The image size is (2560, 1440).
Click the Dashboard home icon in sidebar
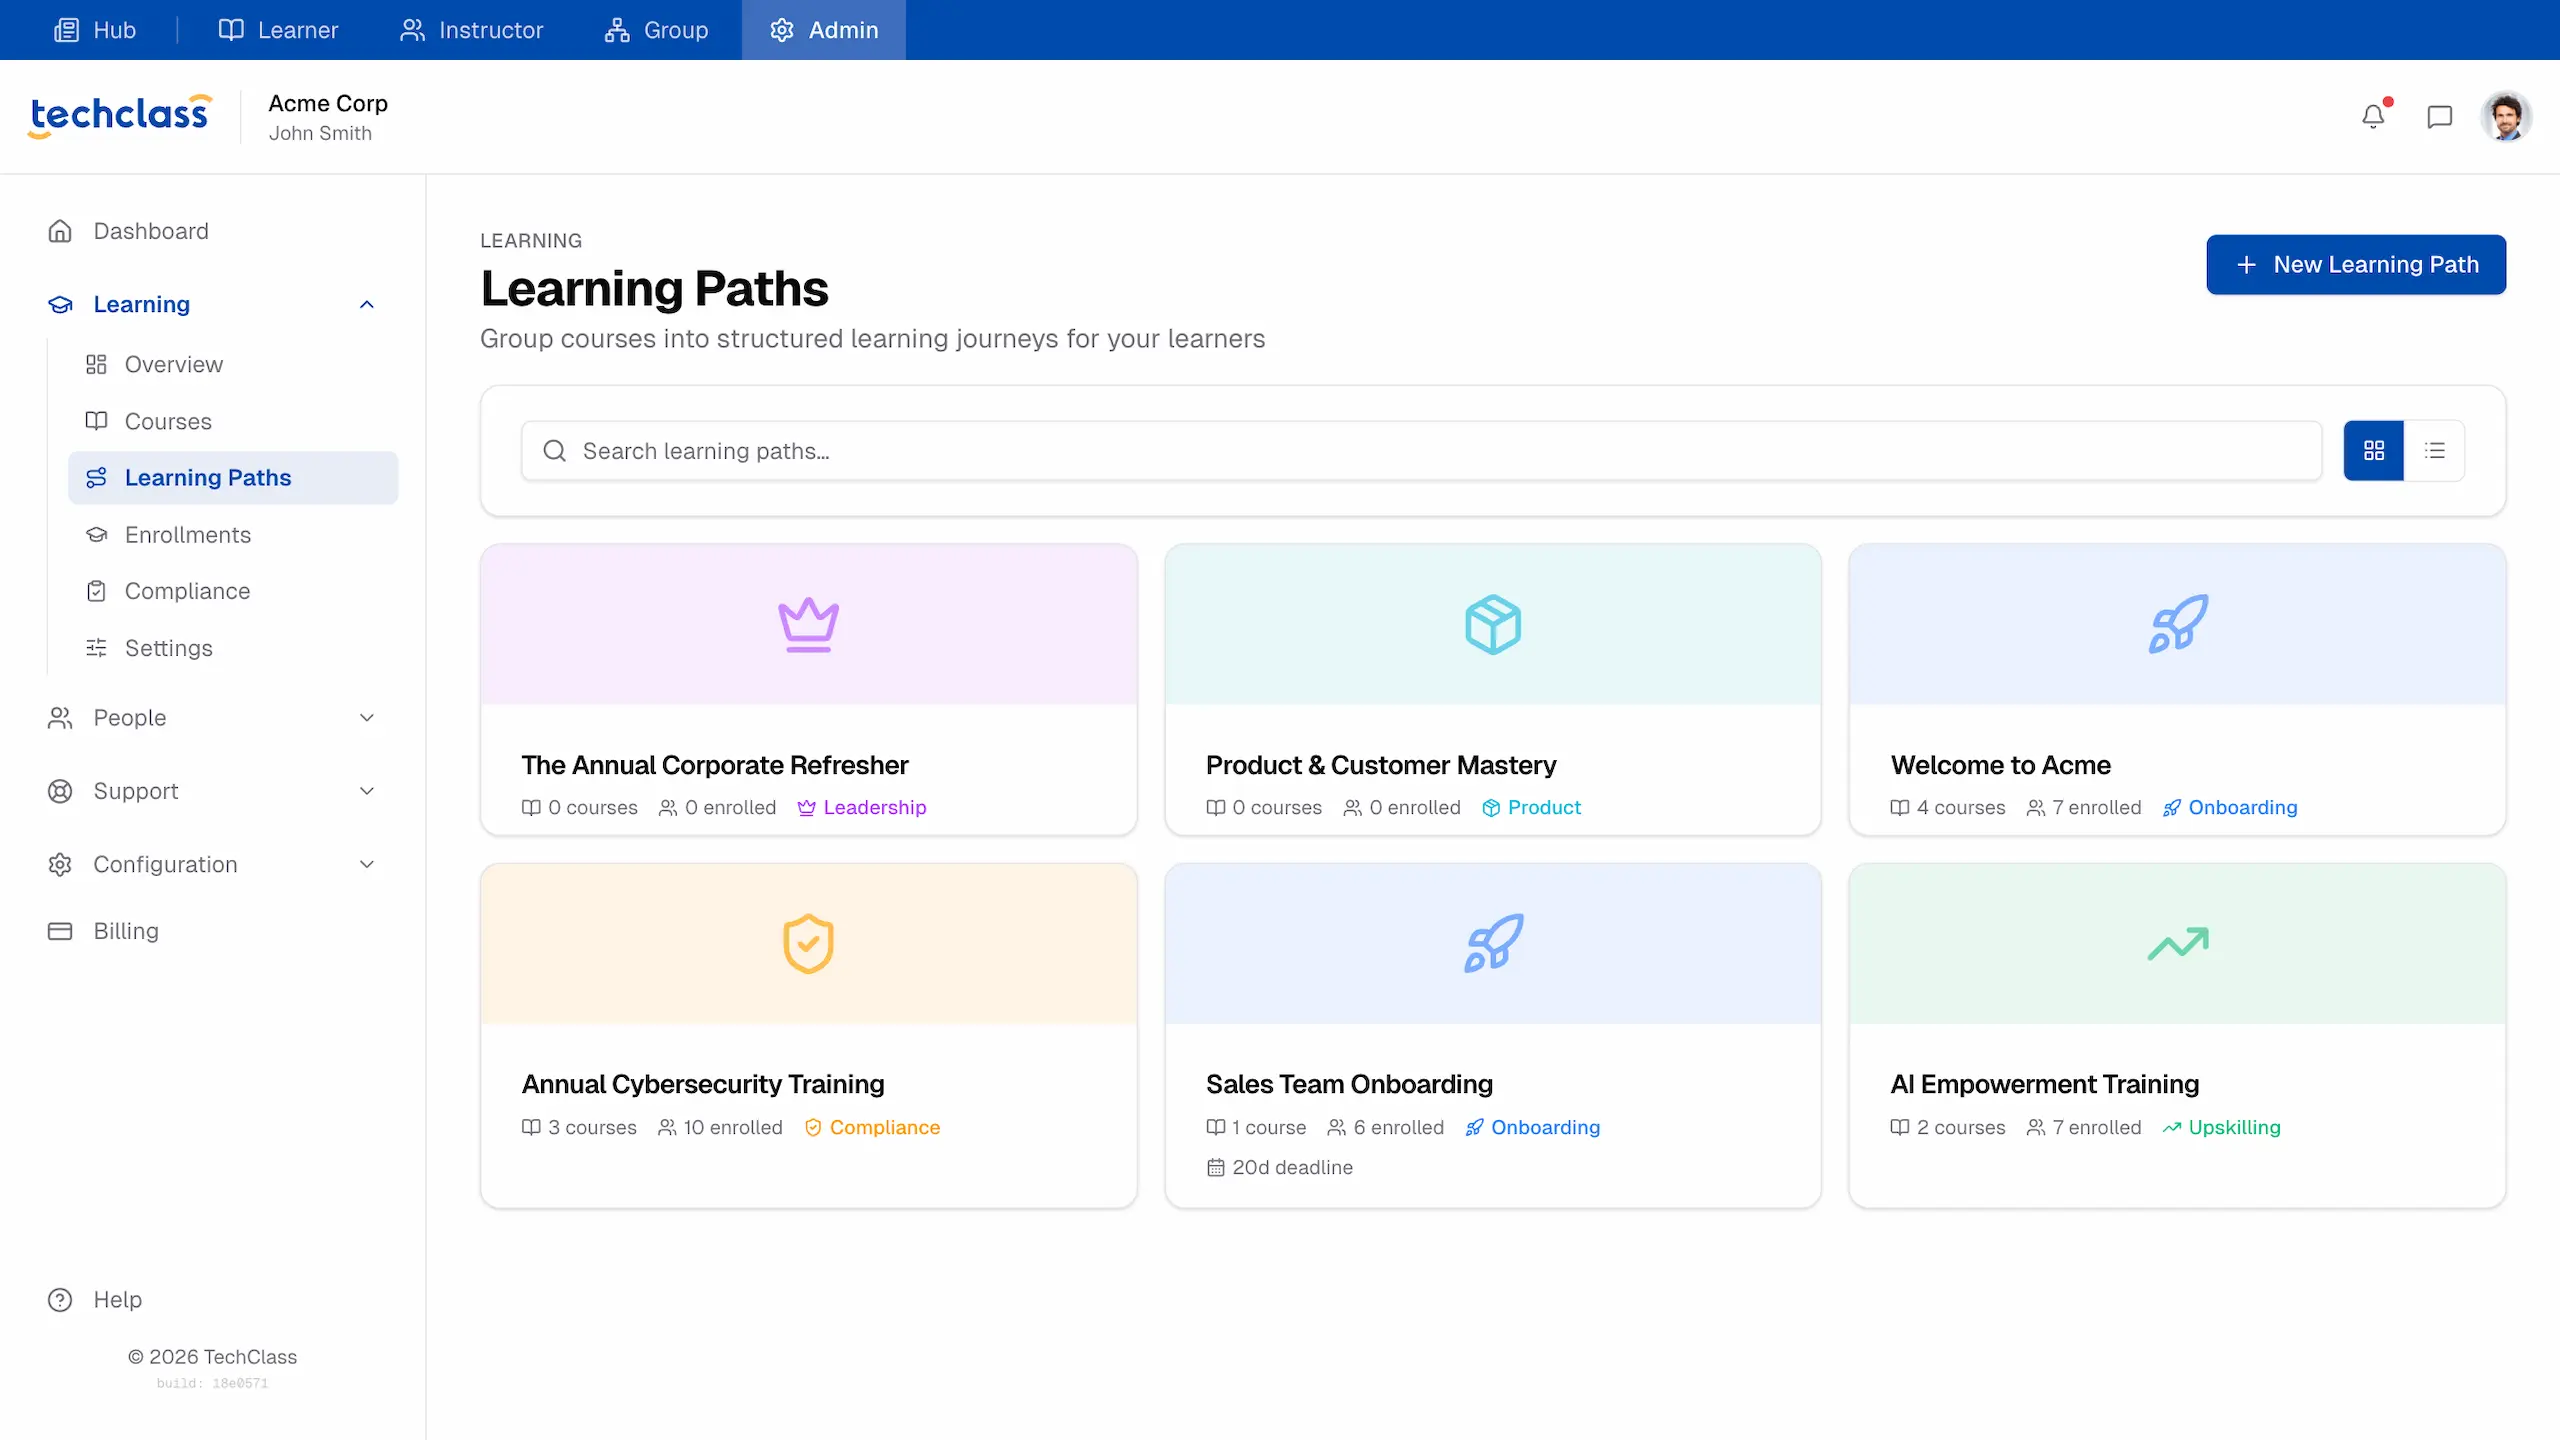pos(60,230)
